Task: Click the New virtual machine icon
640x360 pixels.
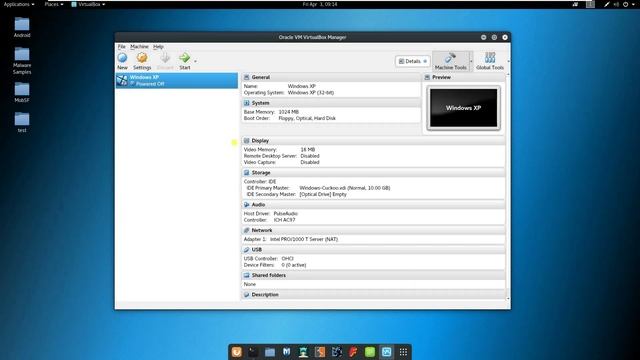Action: [122, 58]
